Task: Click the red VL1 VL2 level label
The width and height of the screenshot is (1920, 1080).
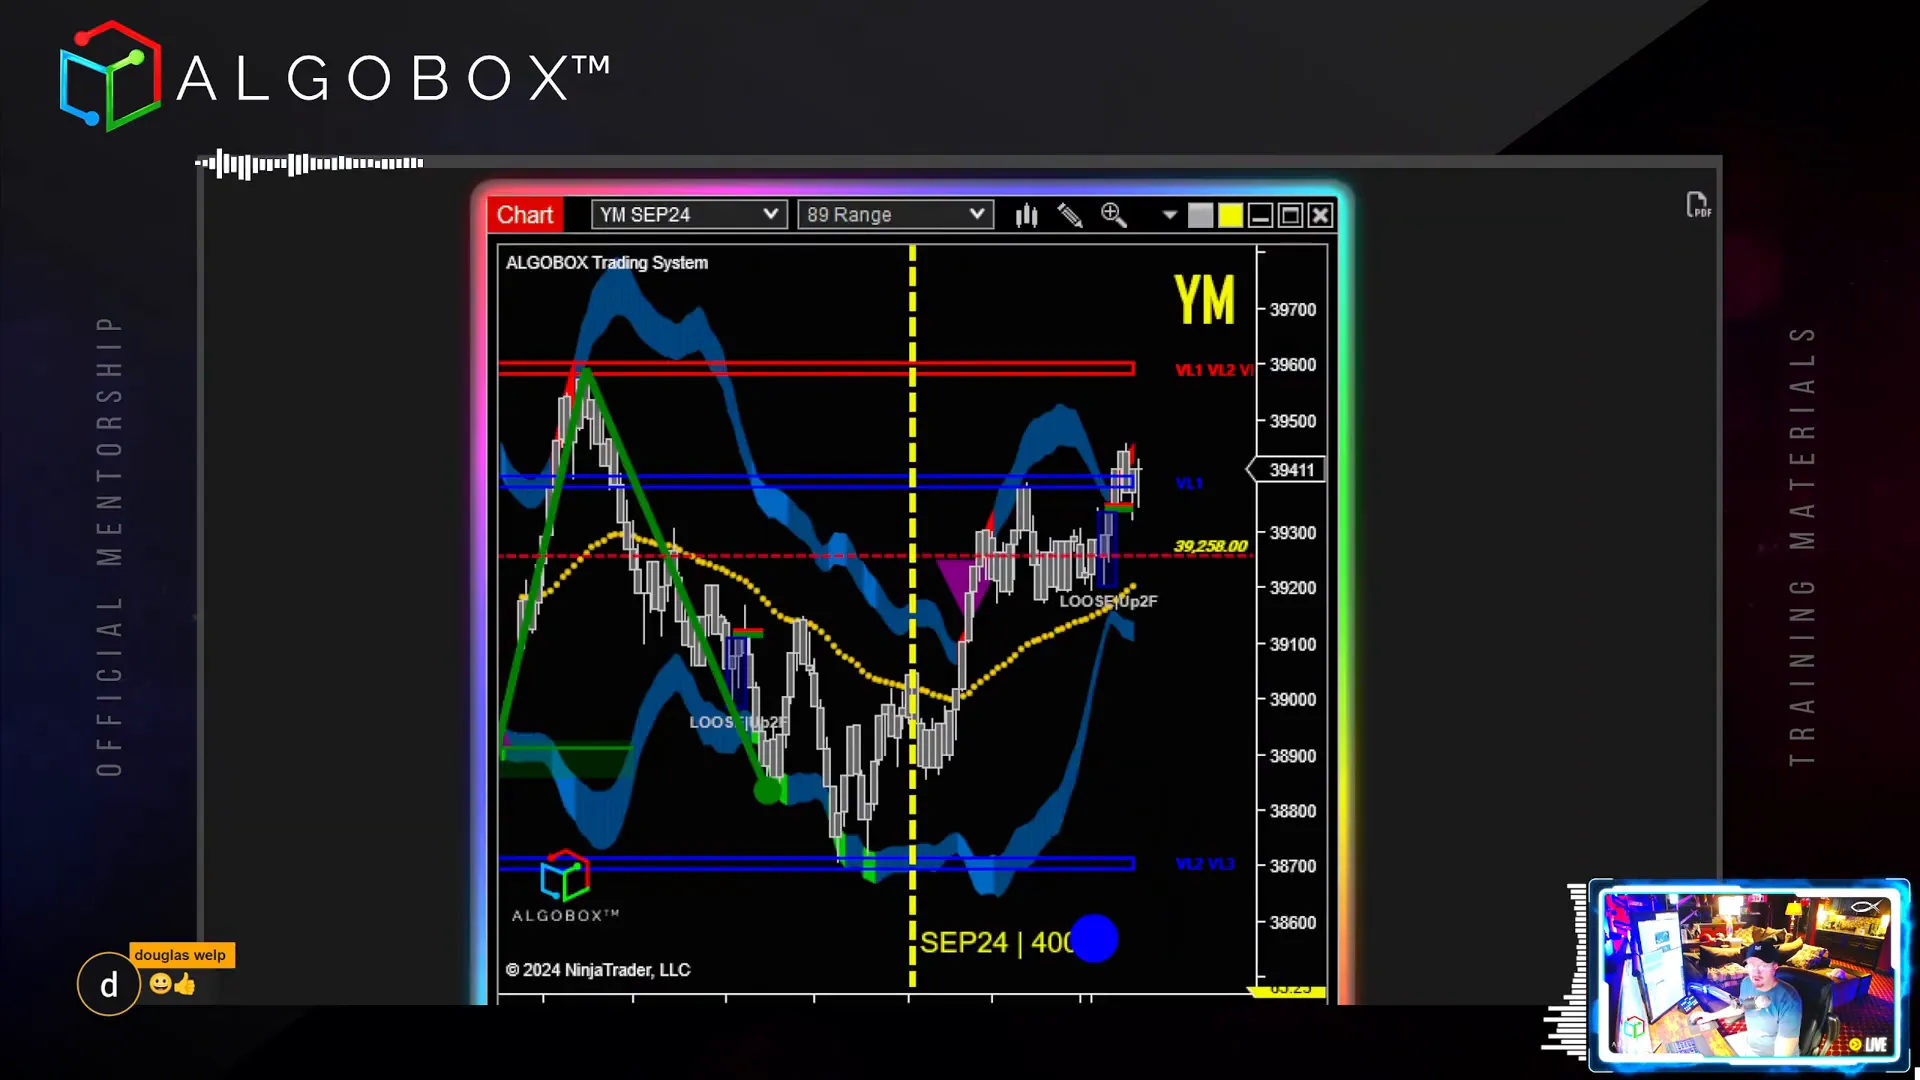Action: pyautogui.click(x=1214, y=370)
